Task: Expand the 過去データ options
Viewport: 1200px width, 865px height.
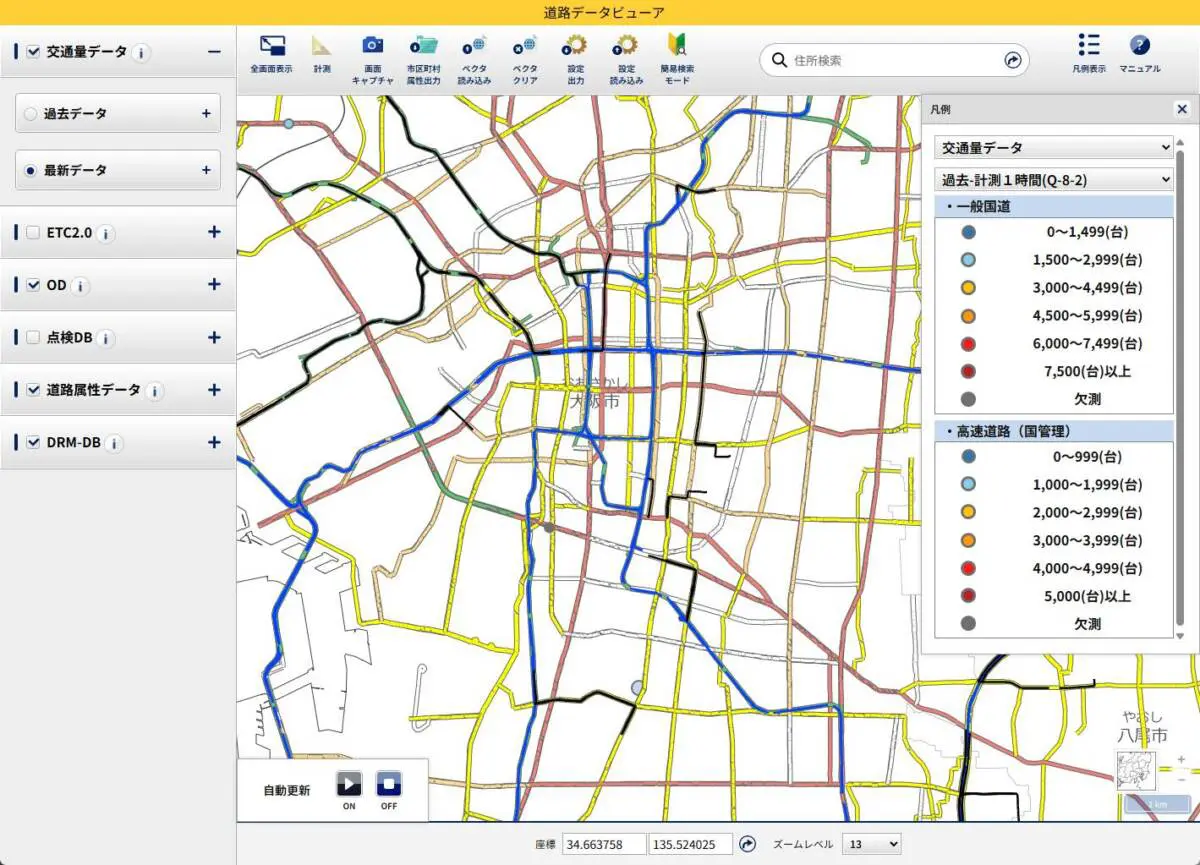Action: [206, 114]
